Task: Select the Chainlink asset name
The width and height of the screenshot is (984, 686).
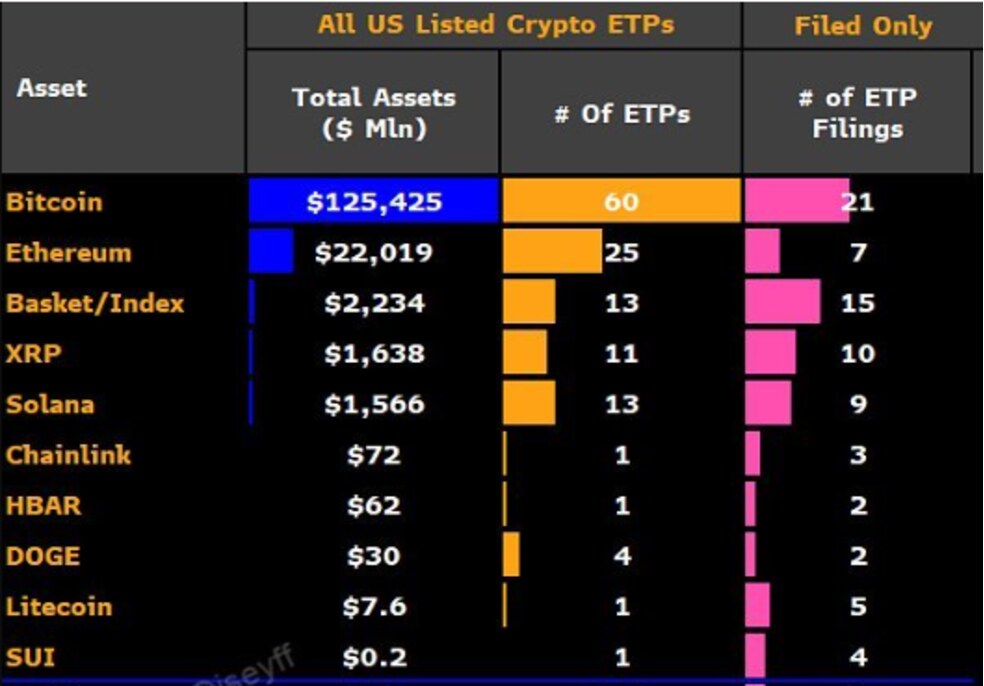Action: tap(68, 455)
